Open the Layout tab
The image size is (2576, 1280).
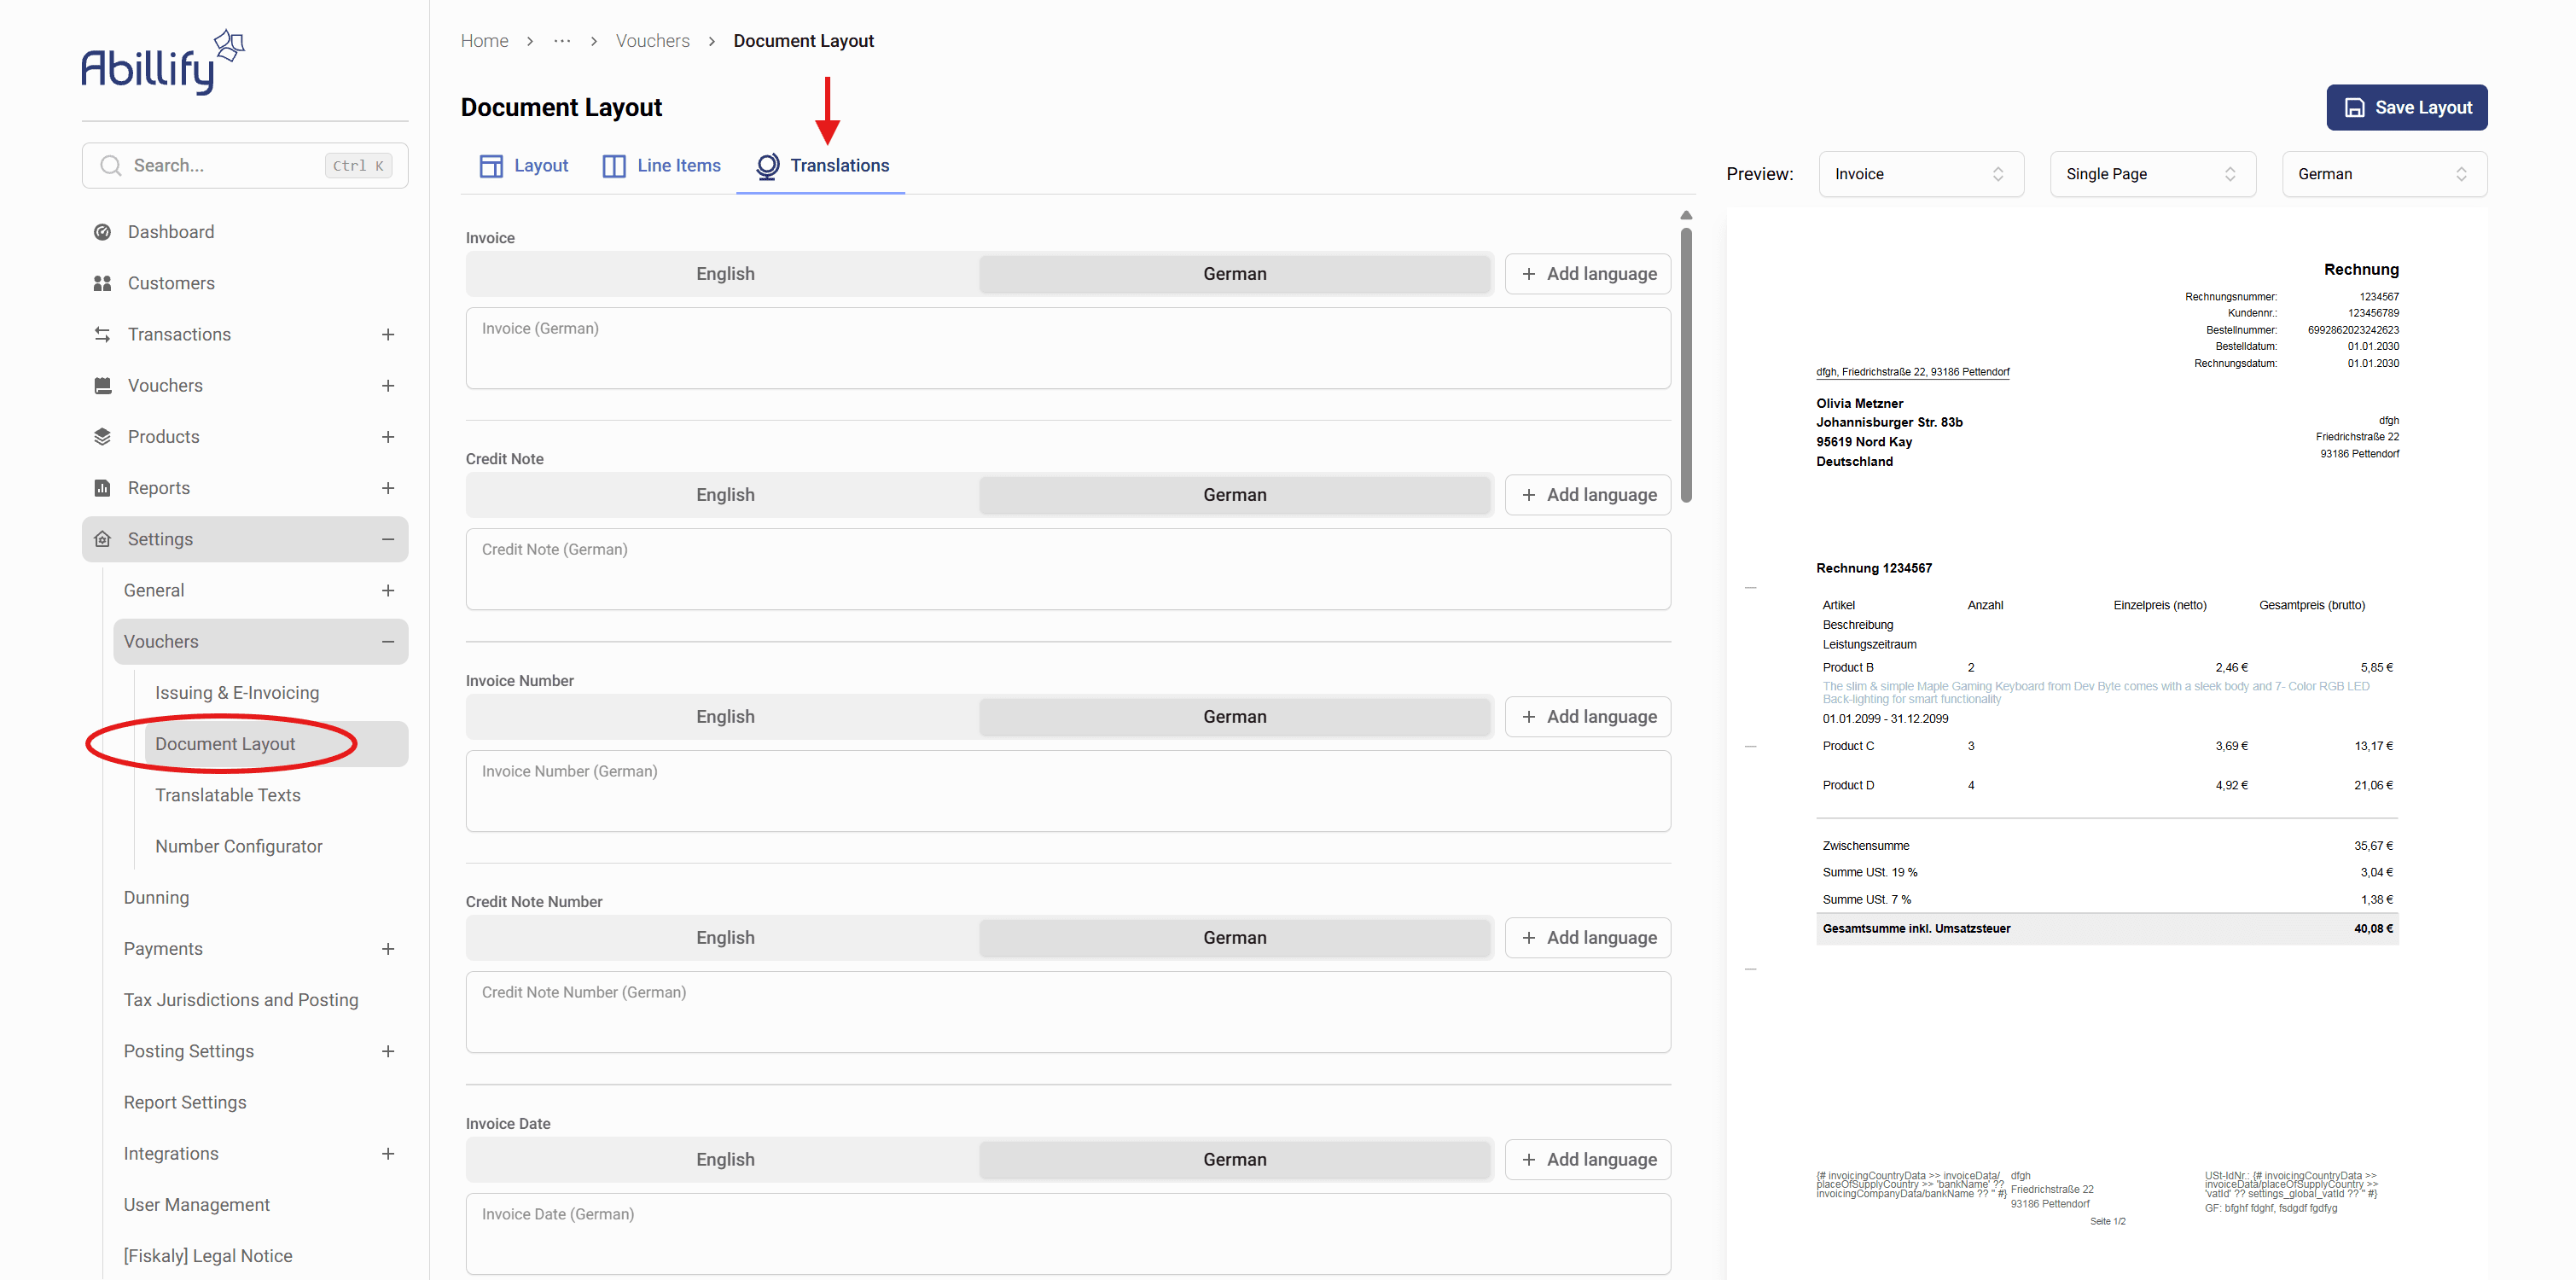524,165
